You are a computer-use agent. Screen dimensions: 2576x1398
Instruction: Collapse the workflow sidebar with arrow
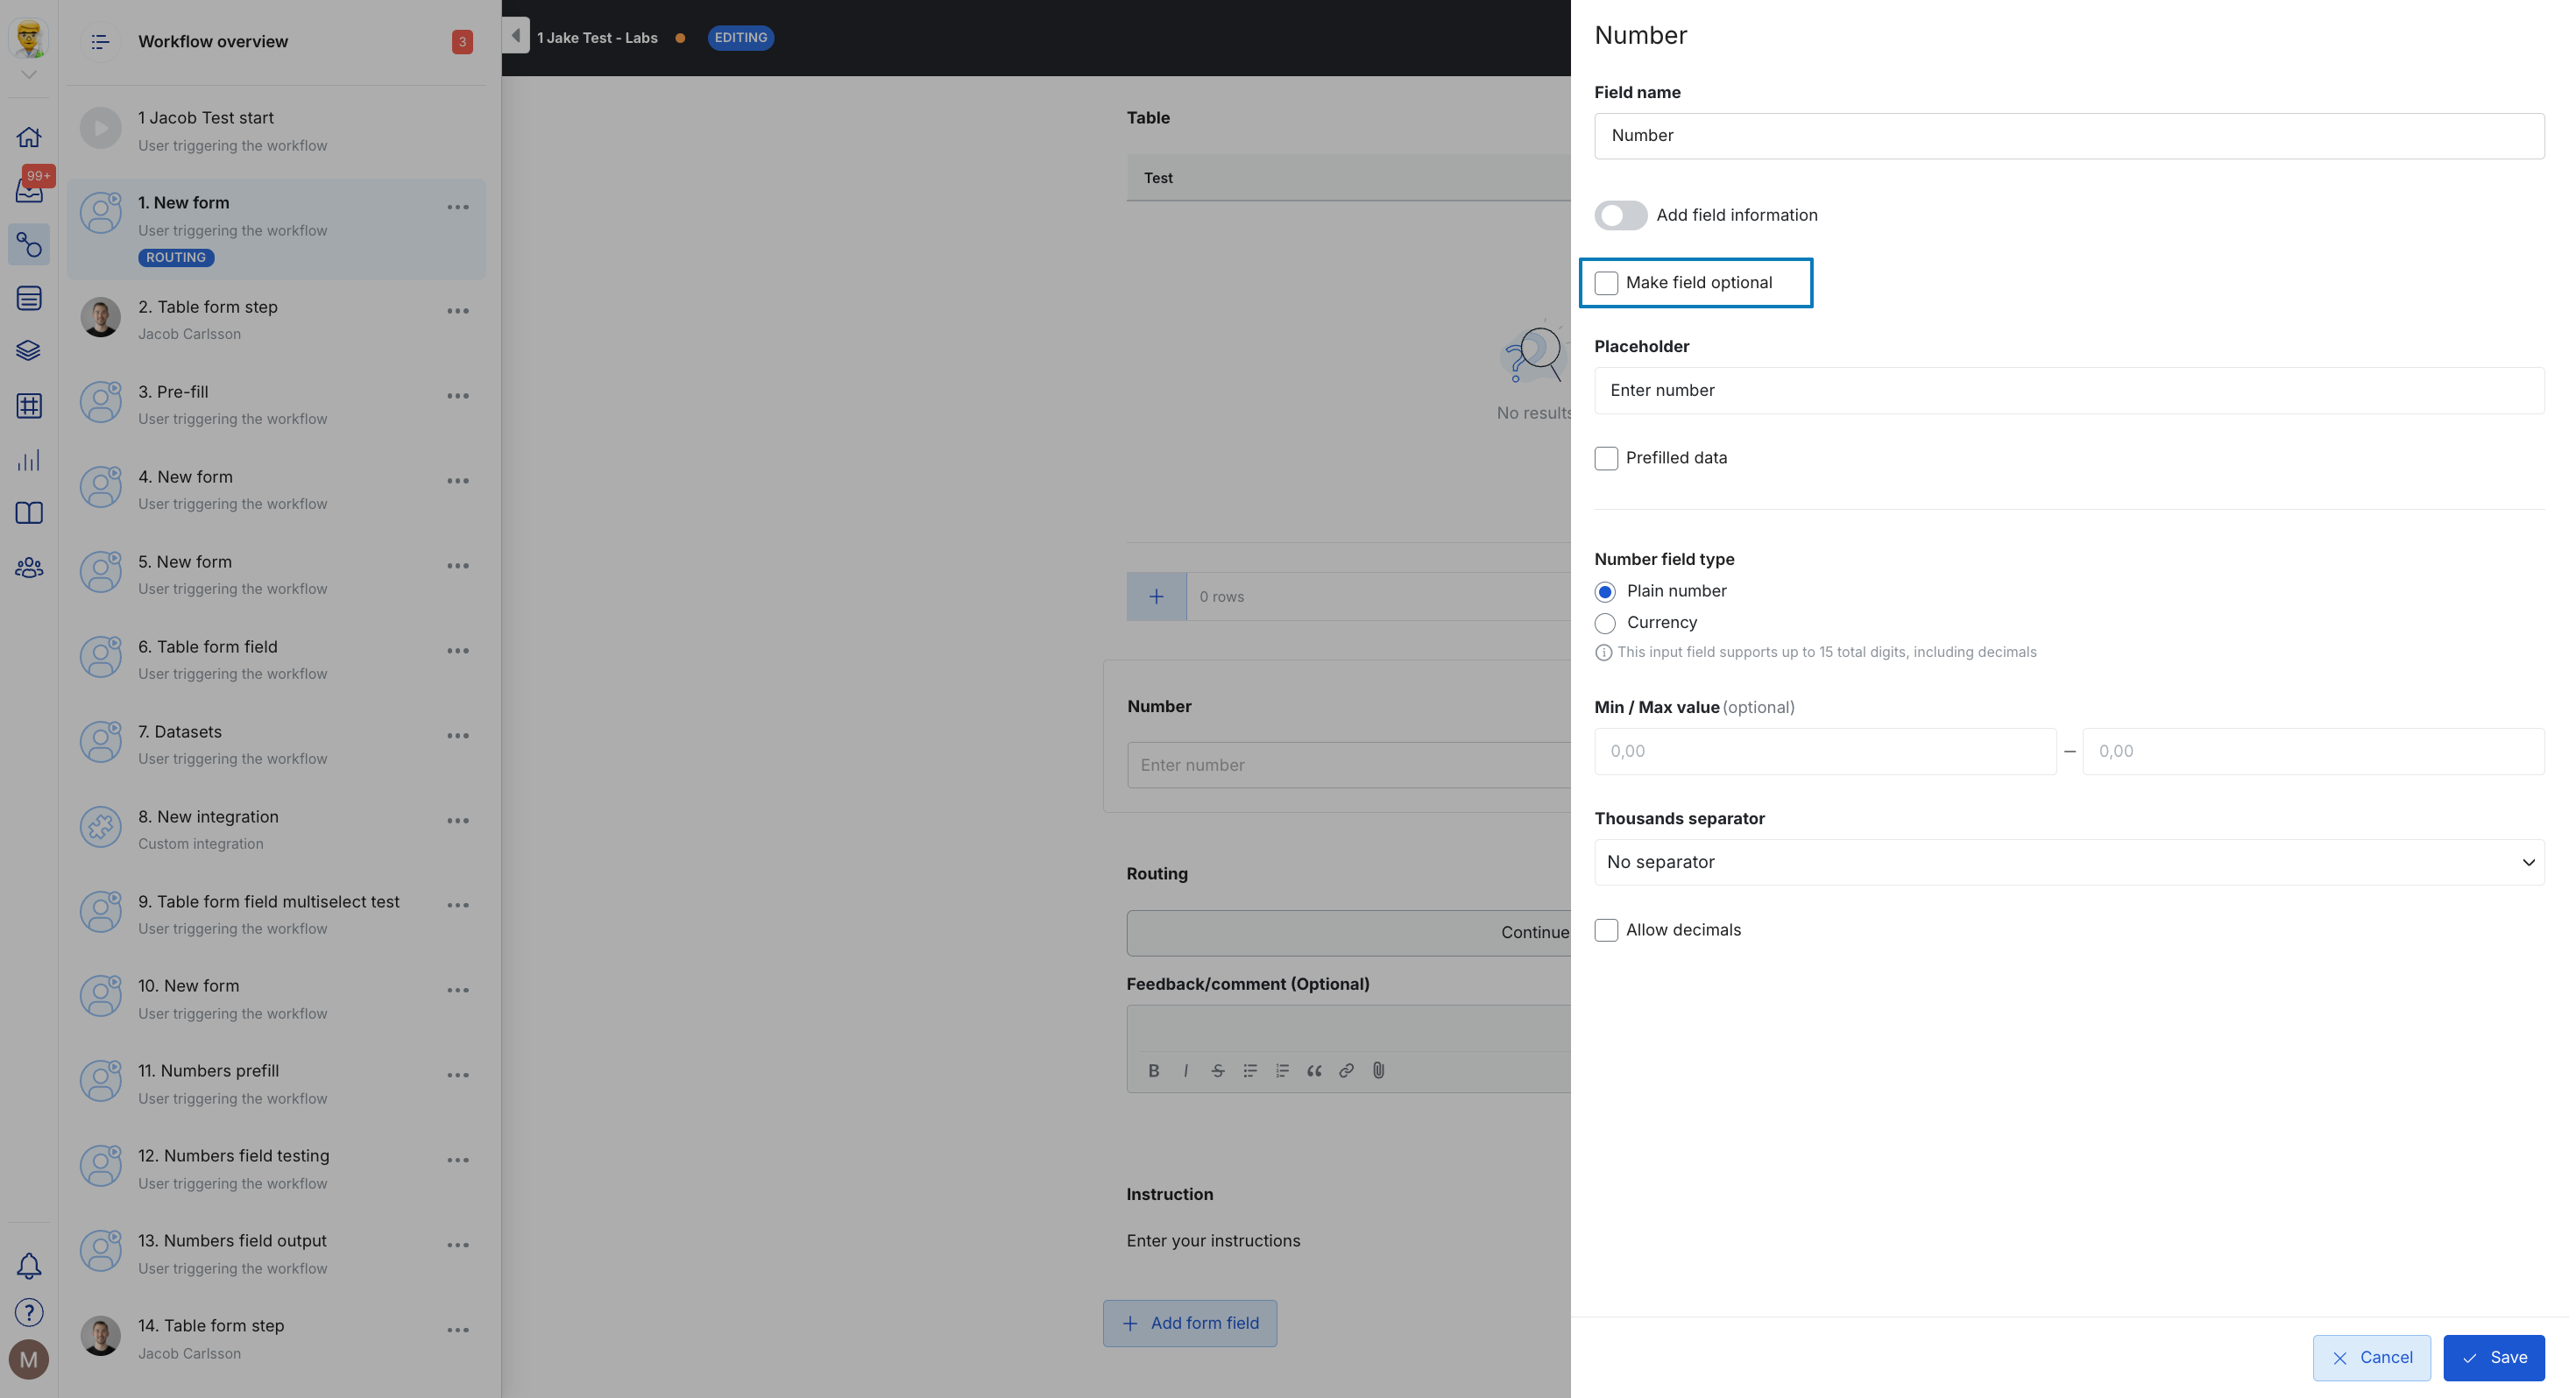coord(515,36)
